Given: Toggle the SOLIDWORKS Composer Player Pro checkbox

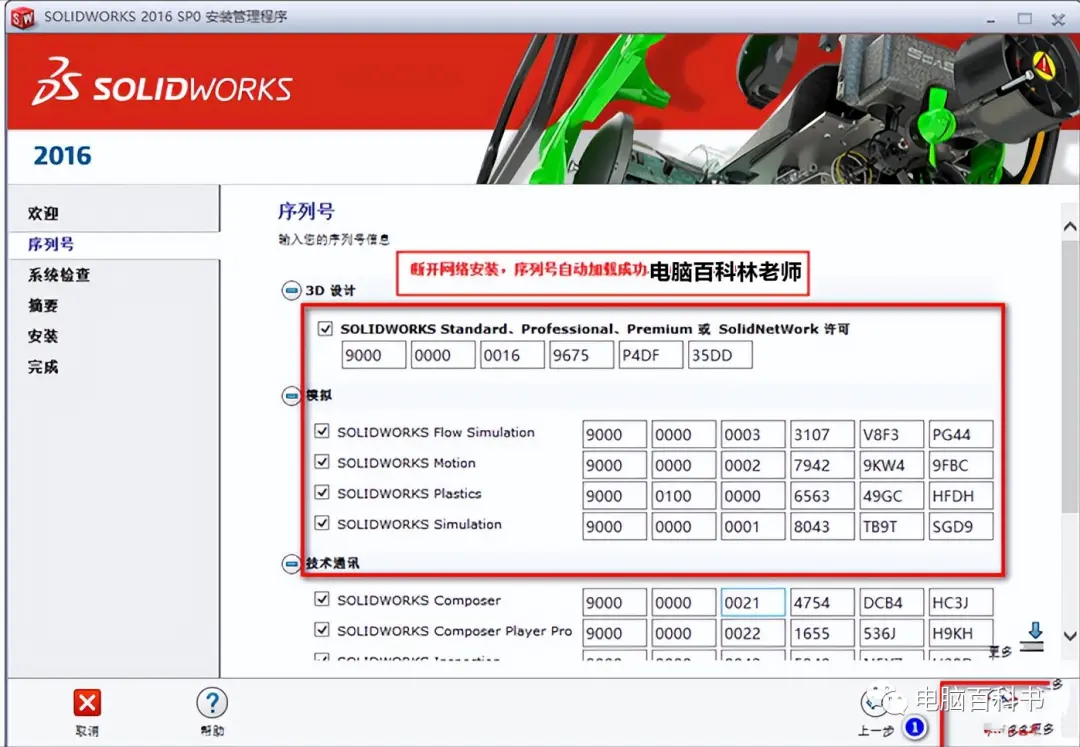Looking at the screenshot, I should [322, 629].
